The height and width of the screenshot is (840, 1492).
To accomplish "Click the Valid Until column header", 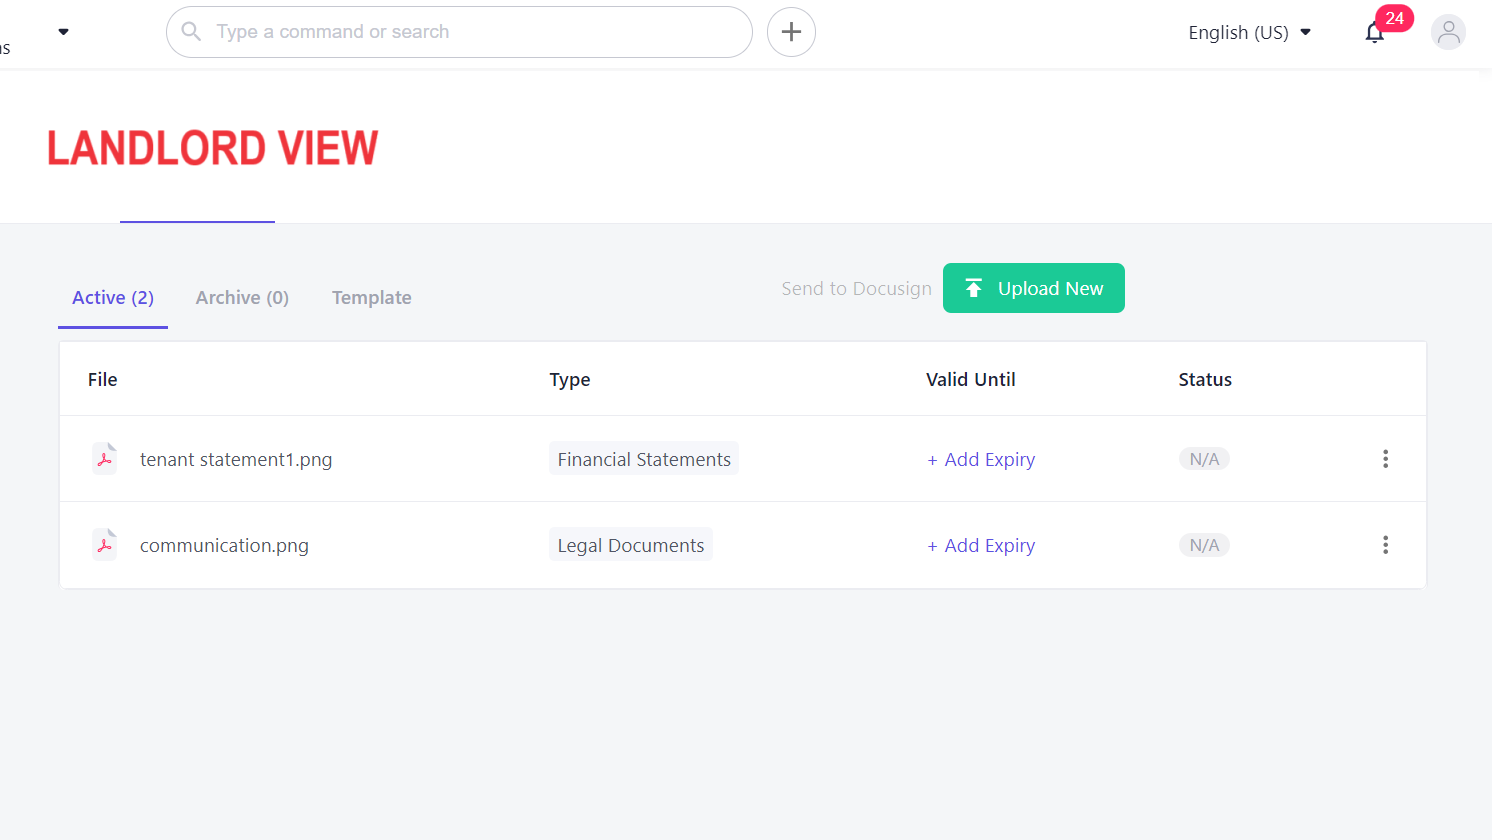I will click(x=971, y=379).
